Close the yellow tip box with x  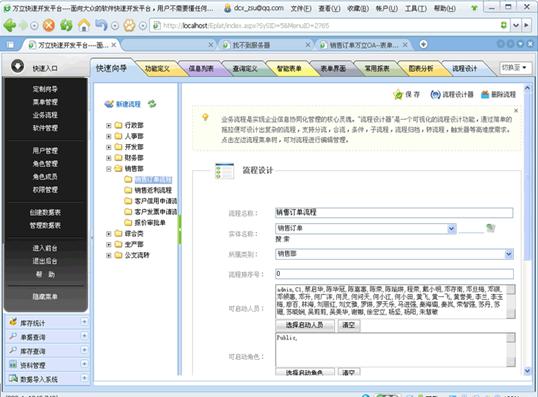point(516,110)
